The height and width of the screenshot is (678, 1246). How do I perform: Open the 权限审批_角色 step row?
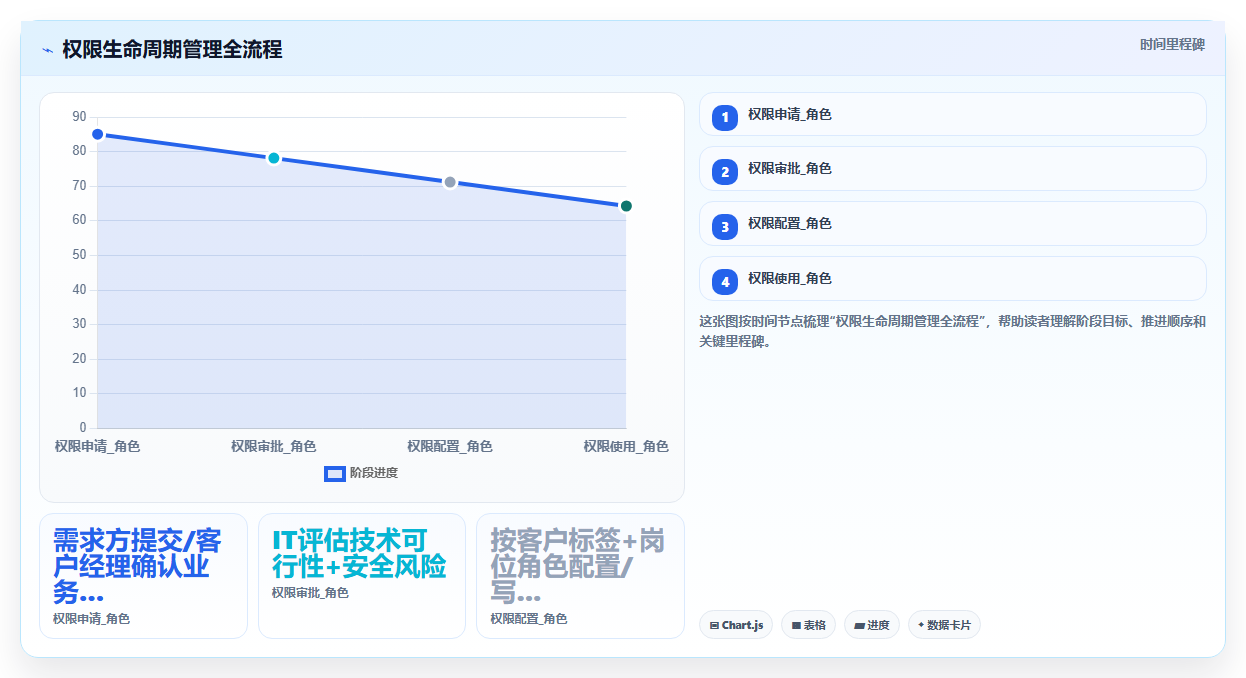(x=952, y=169)
